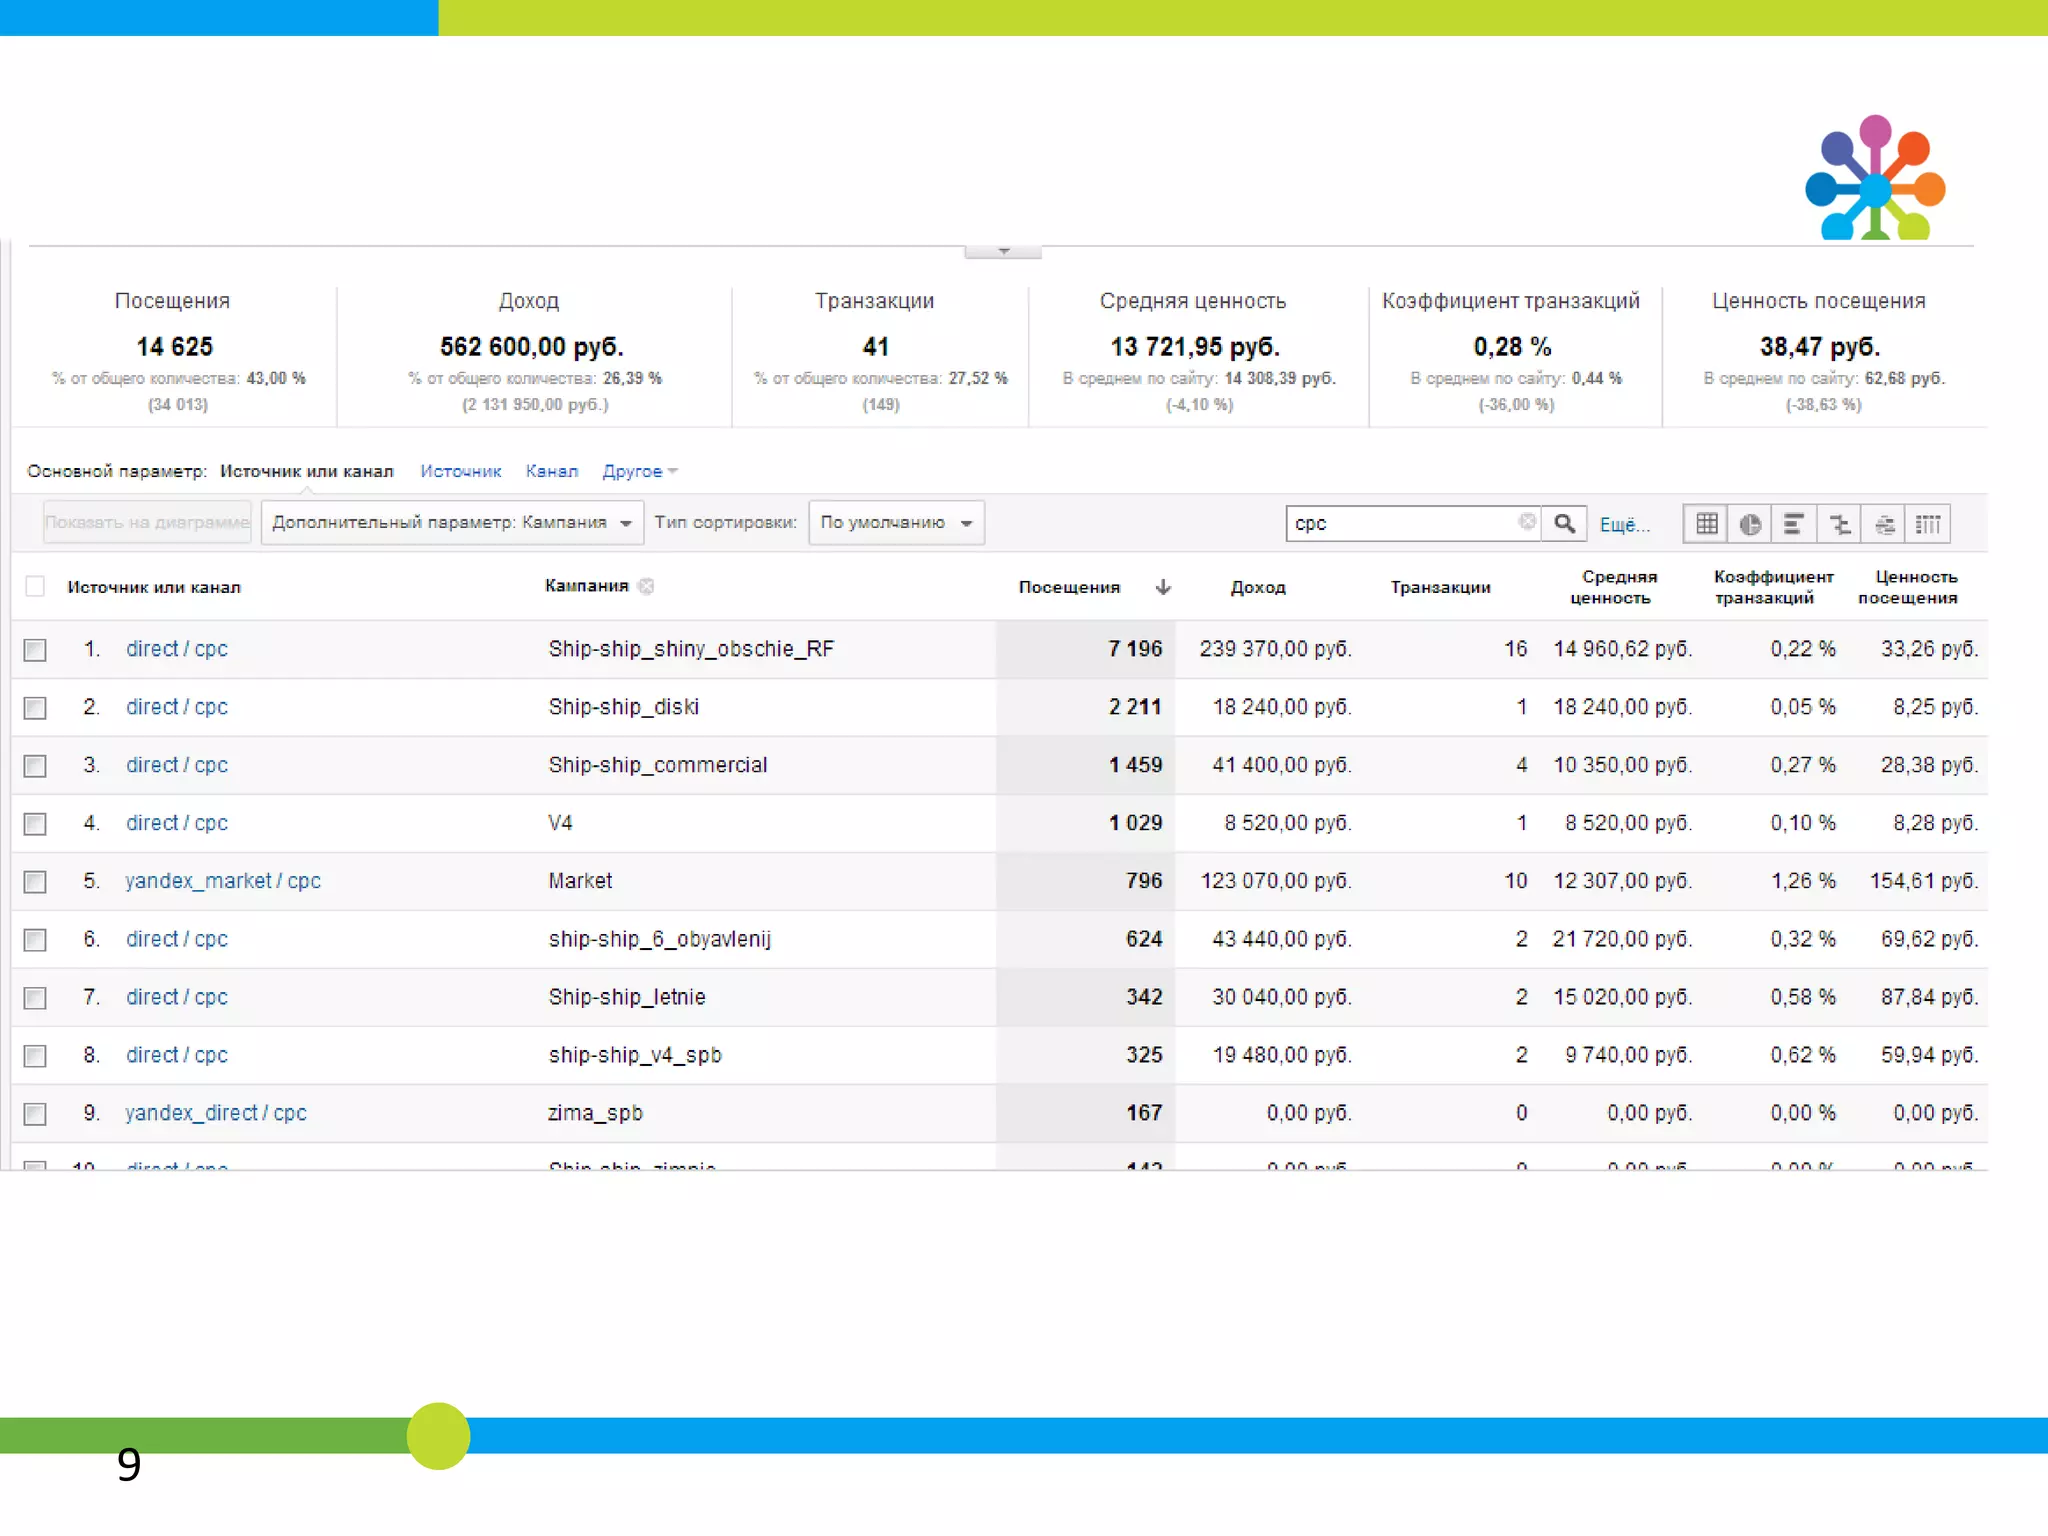Open the term cloud view icon
The height and width of the screenshot is (1536, 2048).
(1884, 523)
